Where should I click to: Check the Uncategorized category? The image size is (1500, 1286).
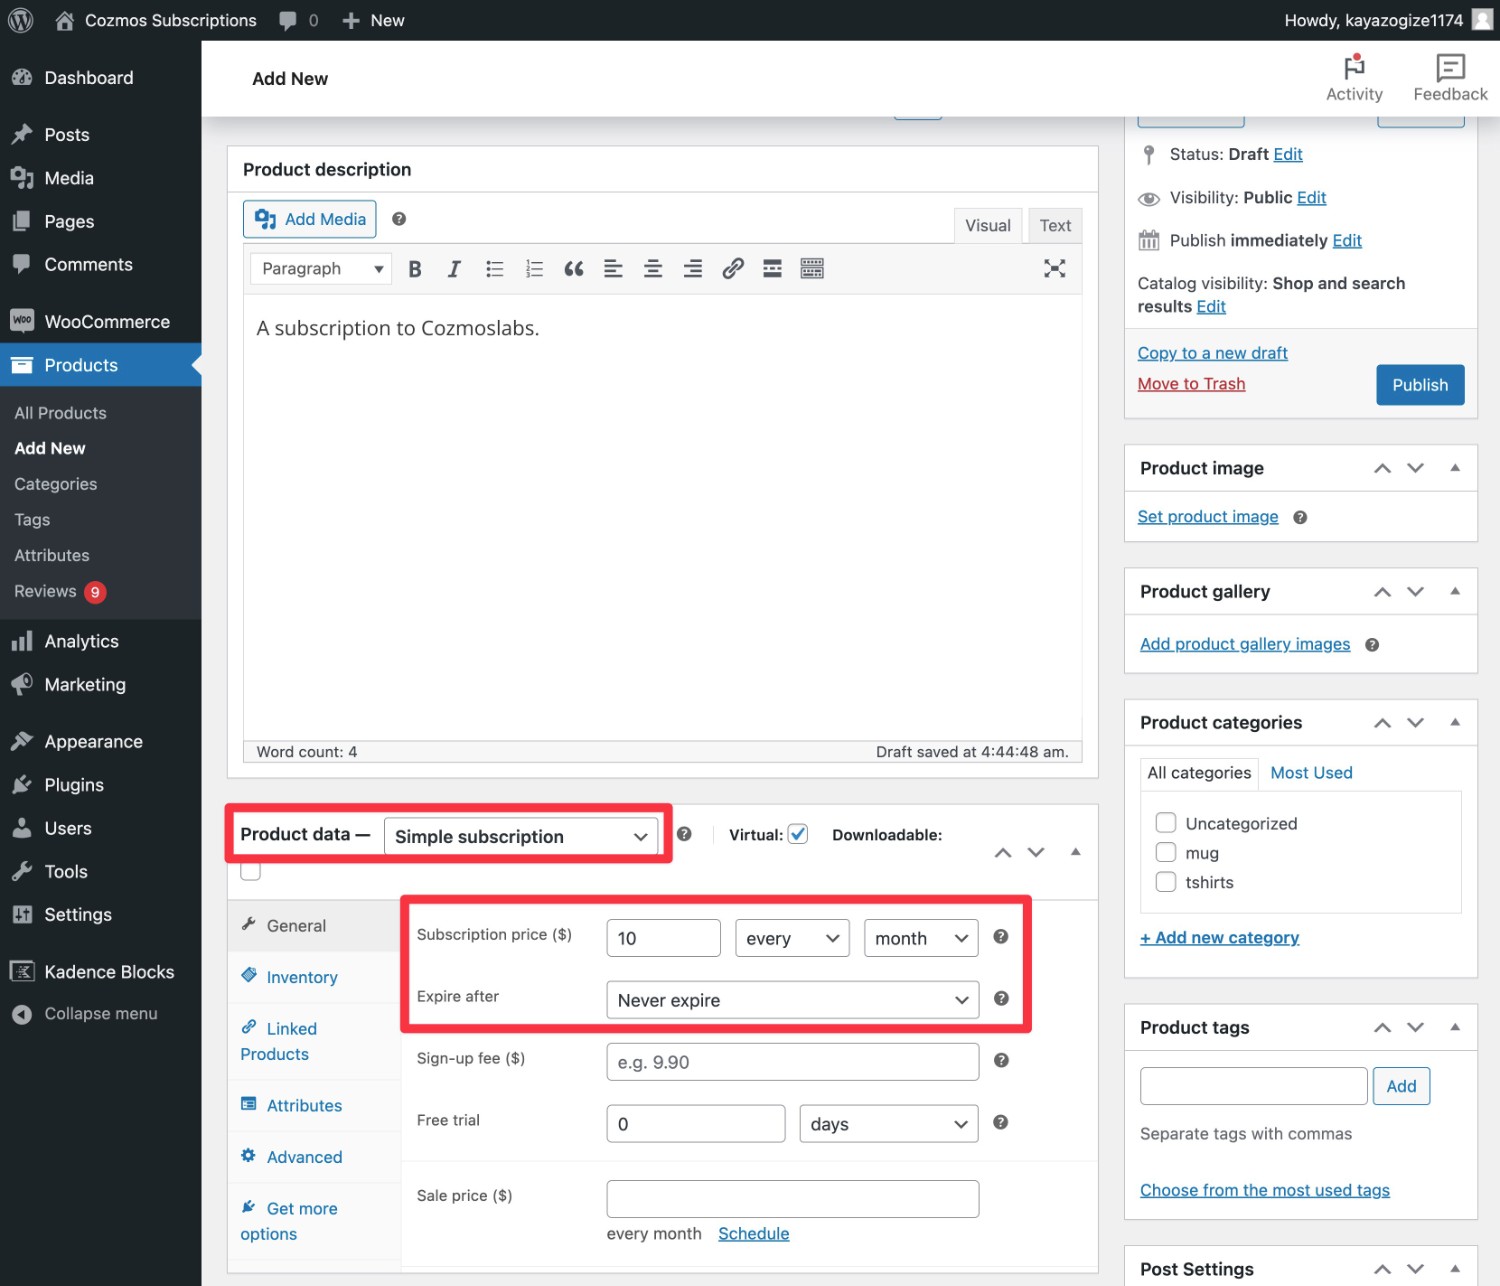point(1166,823)
